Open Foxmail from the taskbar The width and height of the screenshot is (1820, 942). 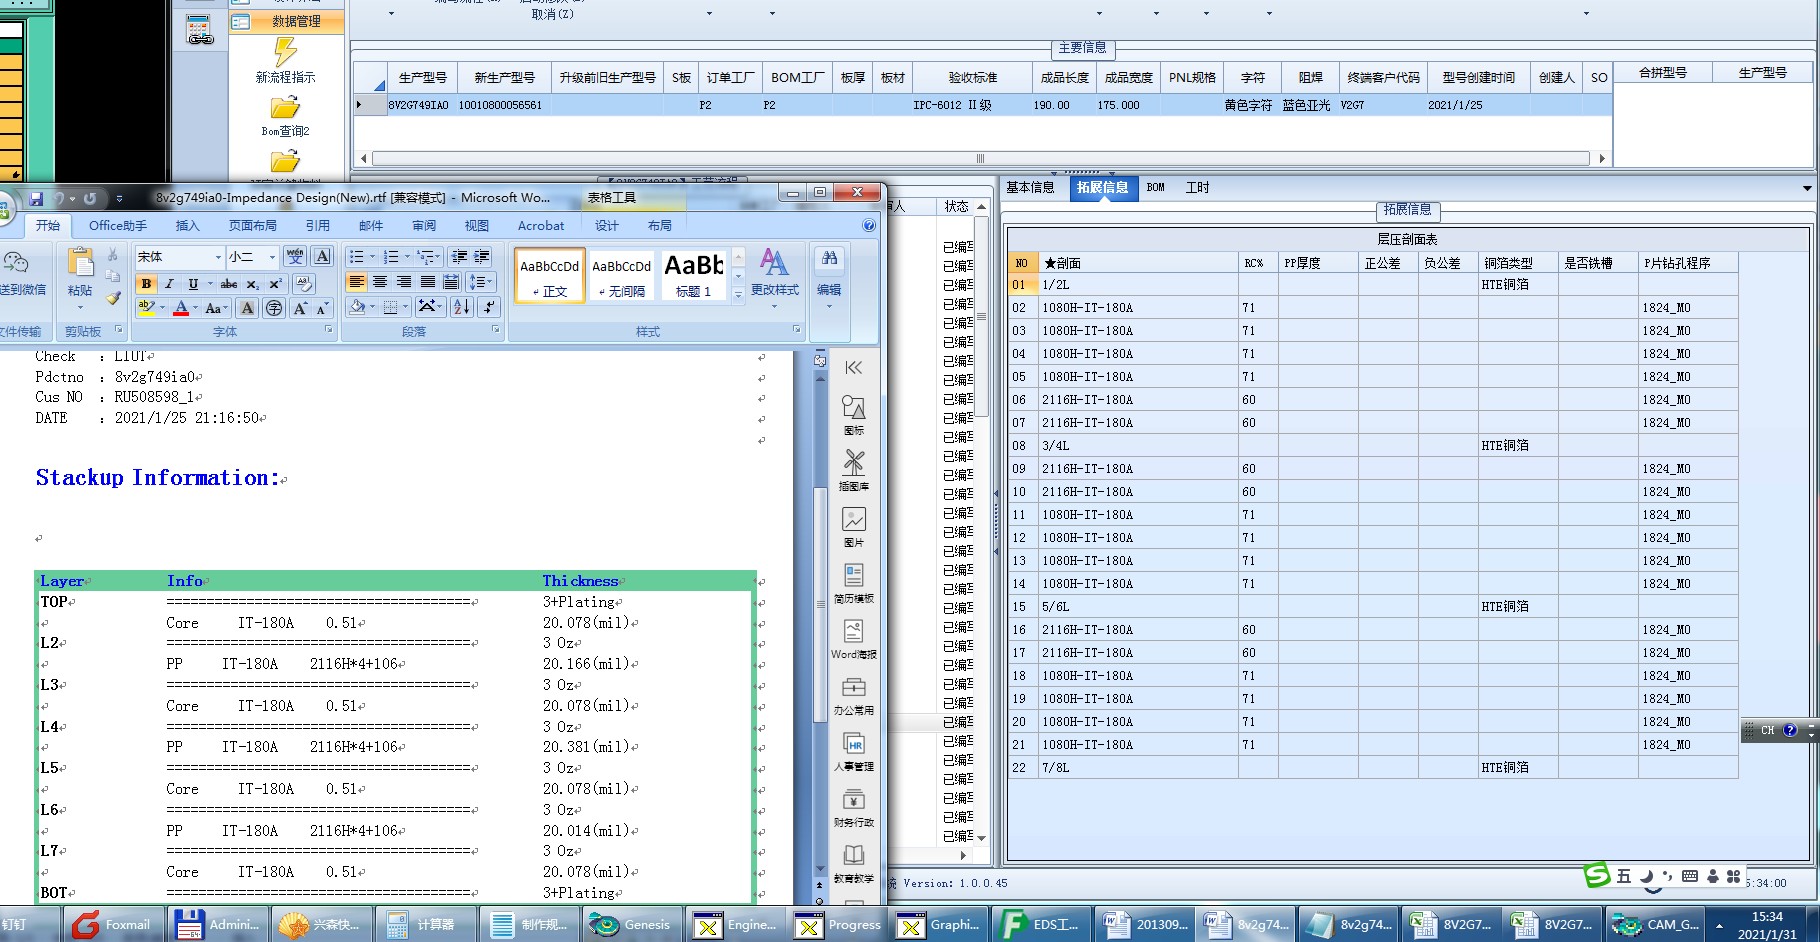pyautogui.click(x=112, y=925)
